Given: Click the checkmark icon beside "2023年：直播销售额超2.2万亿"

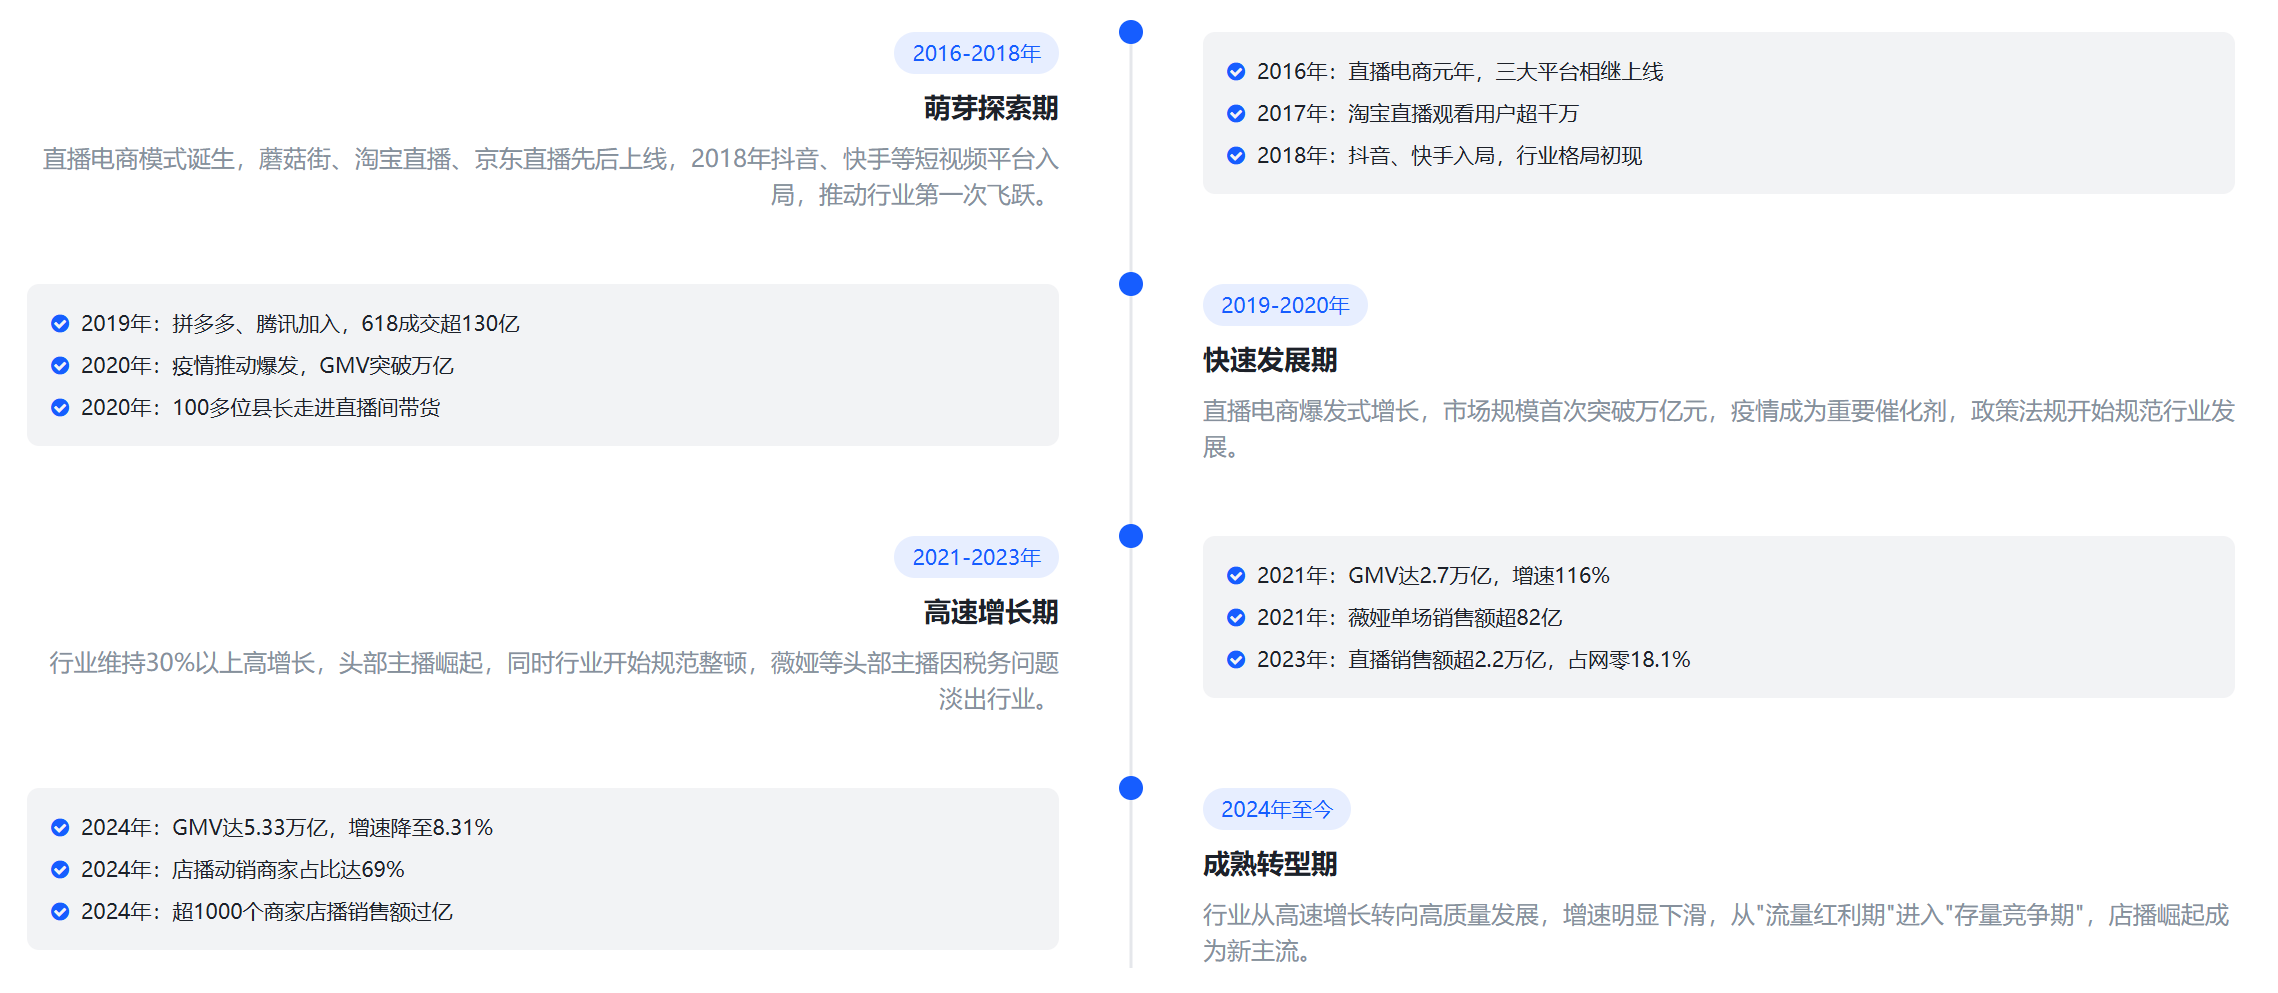Looking at the screenshot, I should (x=1235, y=660).
